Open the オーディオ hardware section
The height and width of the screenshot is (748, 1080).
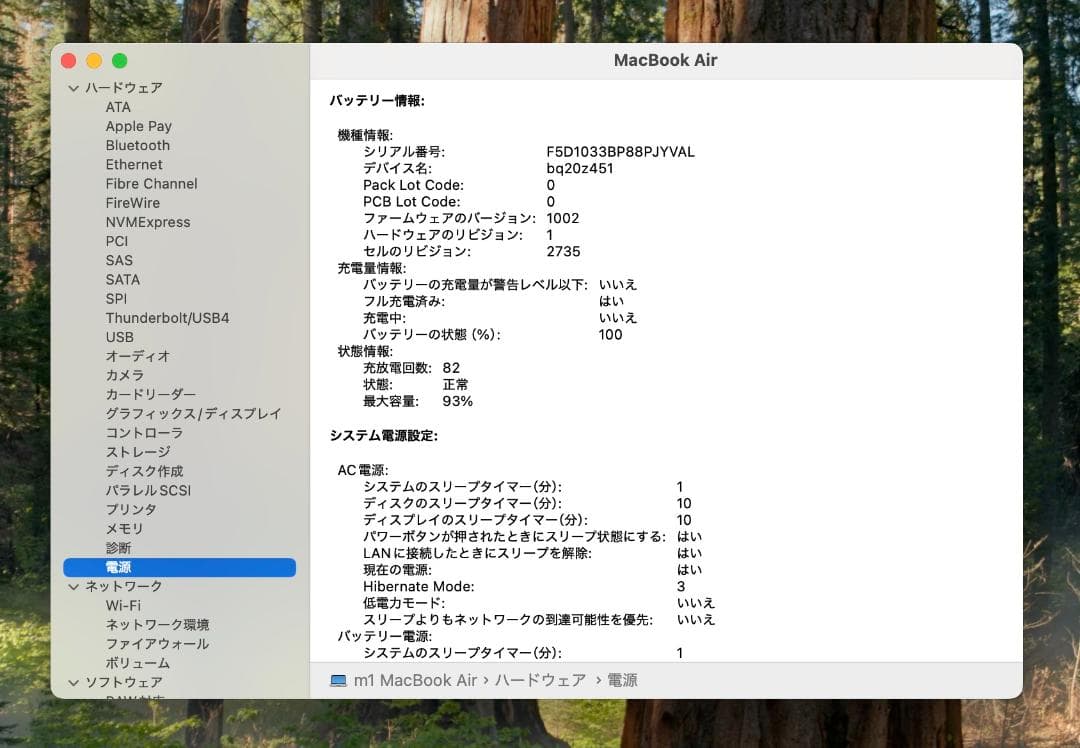(x=136, y=356)
